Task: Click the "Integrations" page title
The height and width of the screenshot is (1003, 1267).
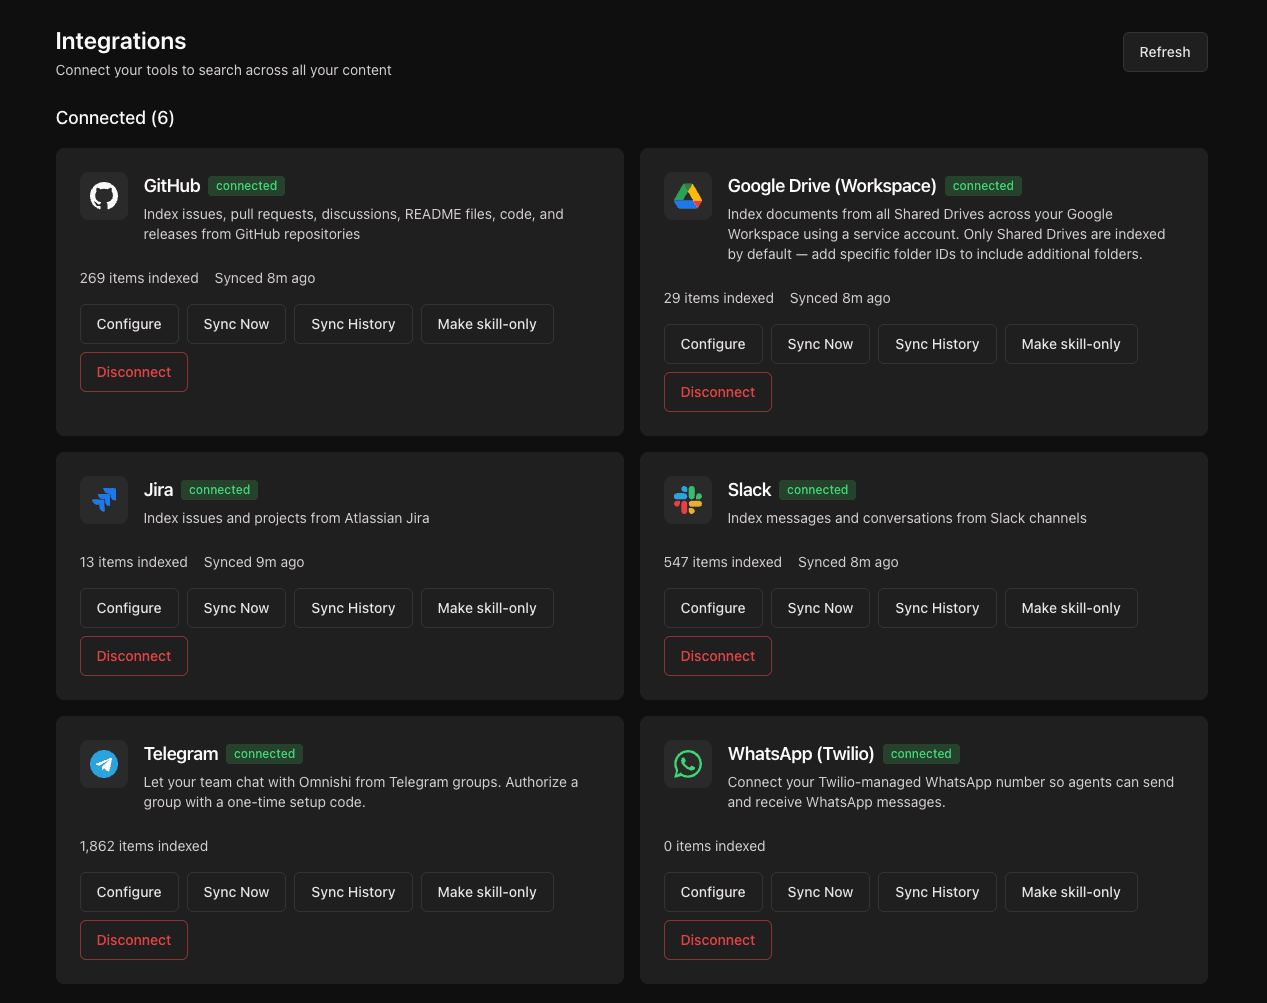Action: [121, 41]
